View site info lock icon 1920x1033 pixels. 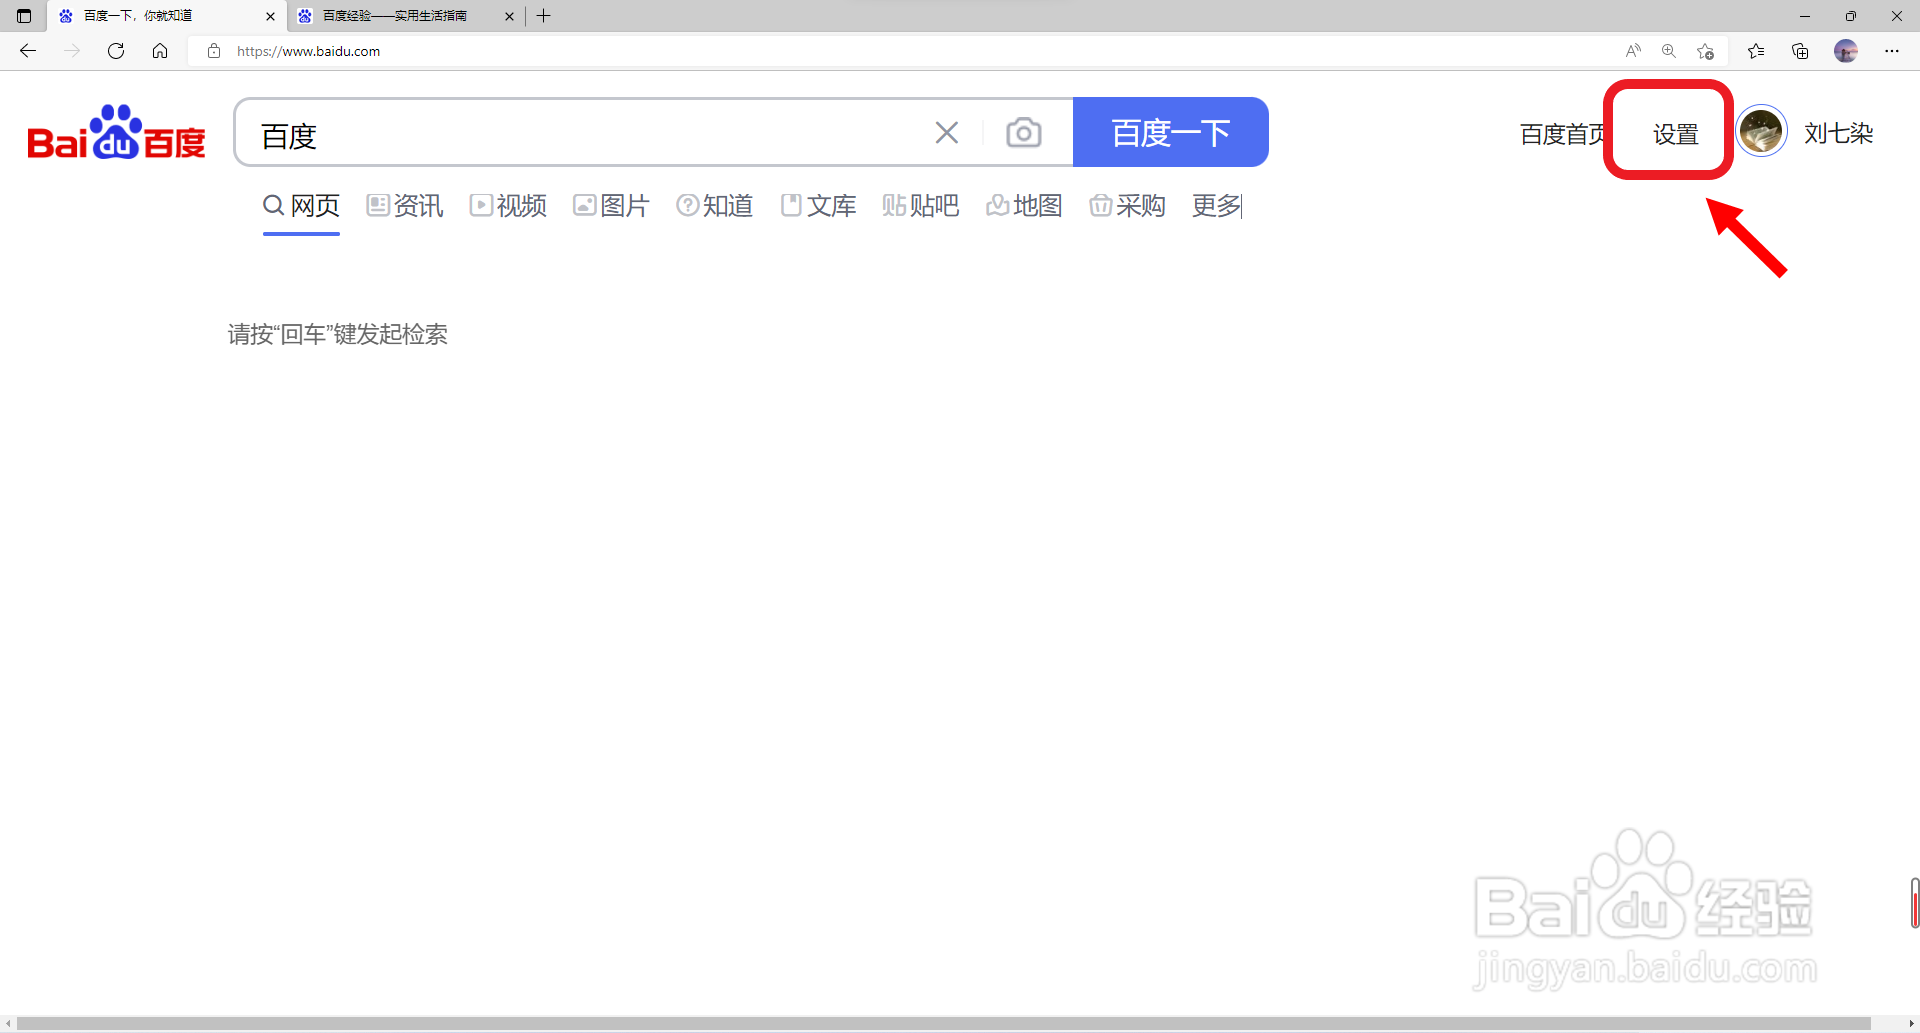pyautogui.click(x=213, y=51)
